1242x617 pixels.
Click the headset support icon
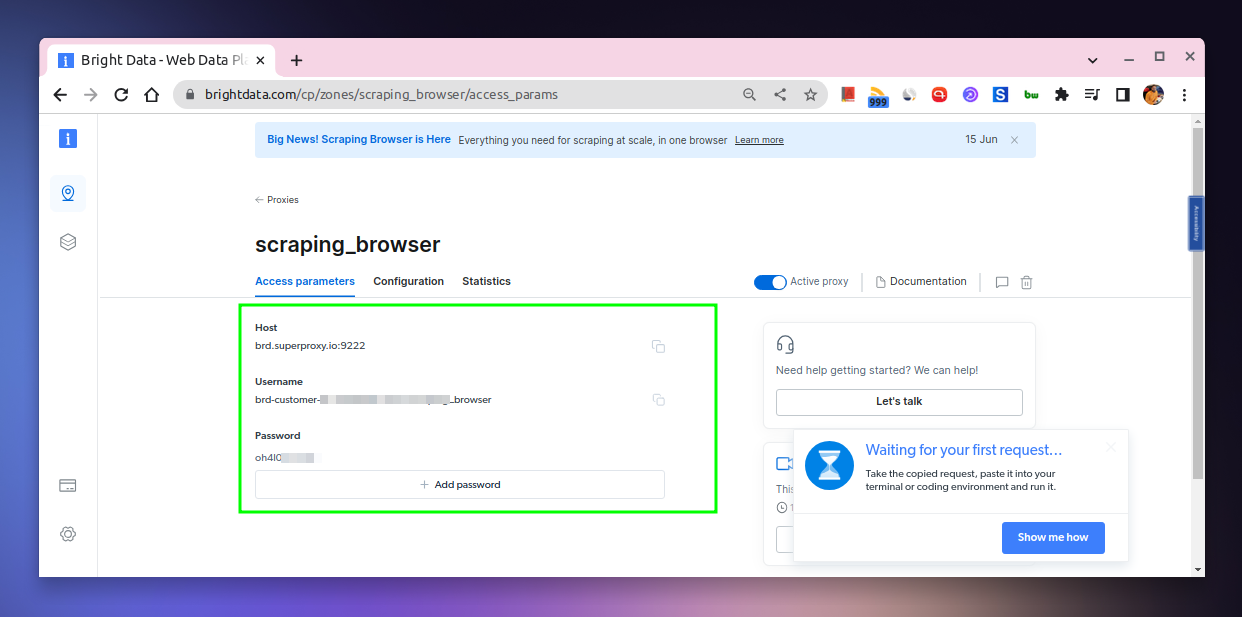tap(785, 345)
